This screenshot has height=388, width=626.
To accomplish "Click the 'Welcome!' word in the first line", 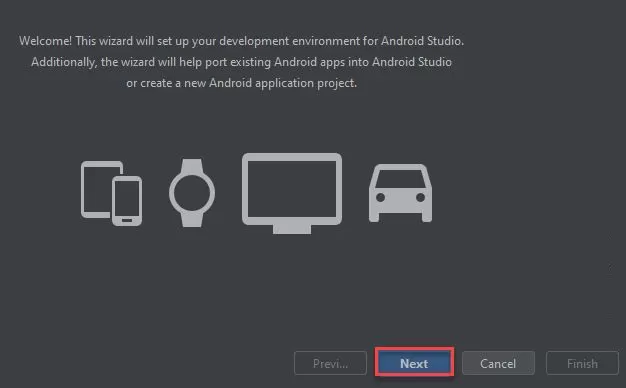I will (46, 41).
